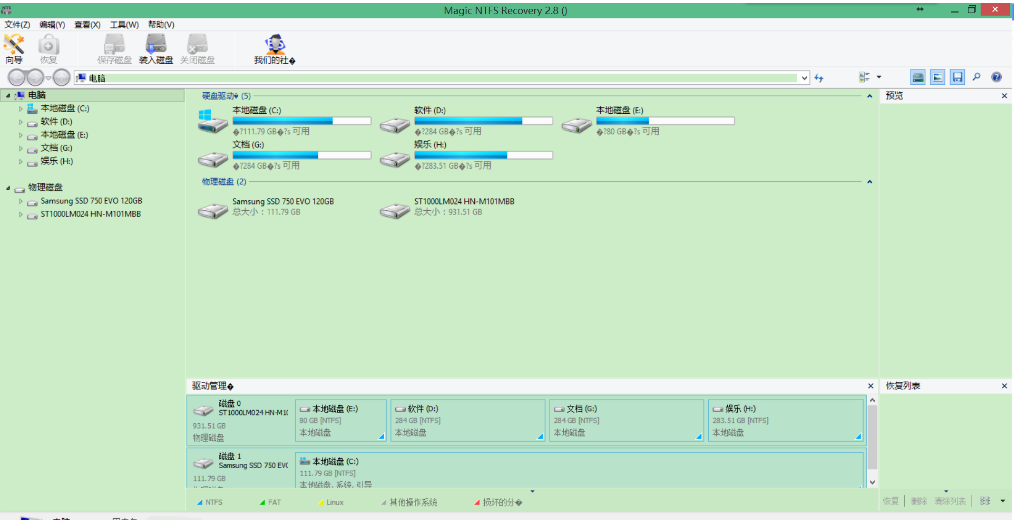Open the 工具(W) menu
The height and width of the screenshot is (520, 1014).
click(x=124, y=25)
